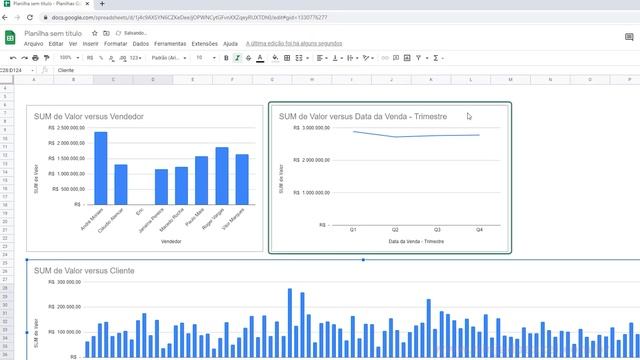The height and width of the screenshot is (360, 640).
Task: Click the Google Sheets home logo
Action: click(10, 38)
